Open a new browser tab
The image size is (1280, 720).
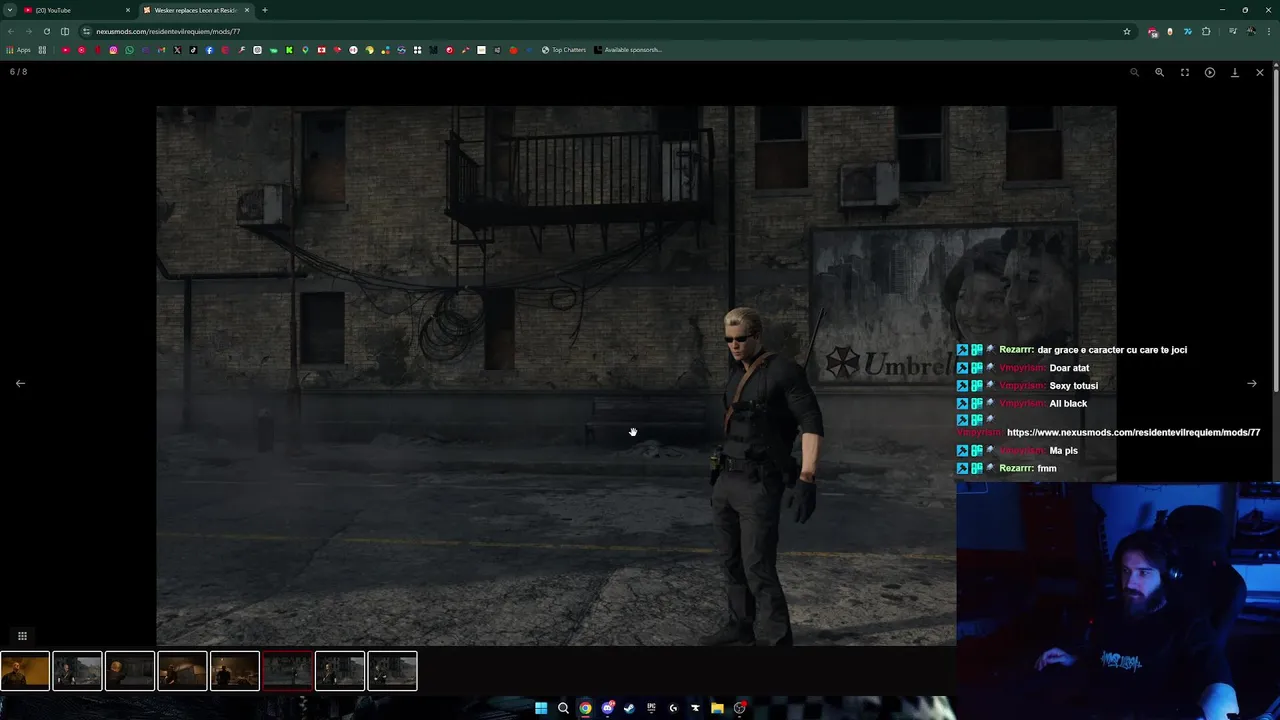[264, 10]
